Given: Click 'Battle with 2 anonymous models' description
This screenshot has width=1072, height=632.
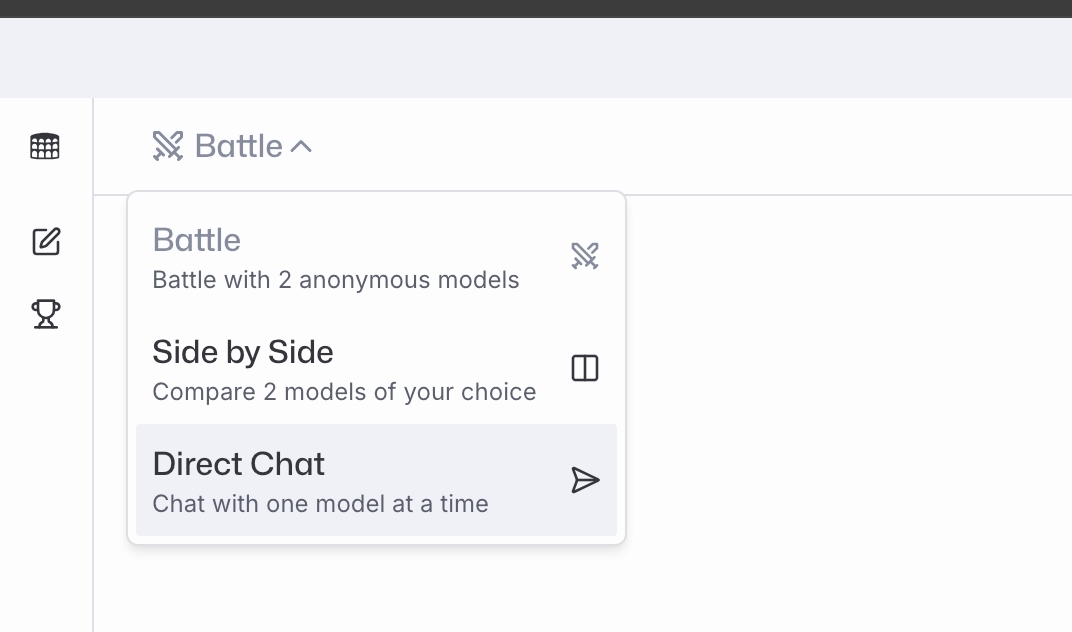Looking at the screenshot, I should [x=336, y=280].
